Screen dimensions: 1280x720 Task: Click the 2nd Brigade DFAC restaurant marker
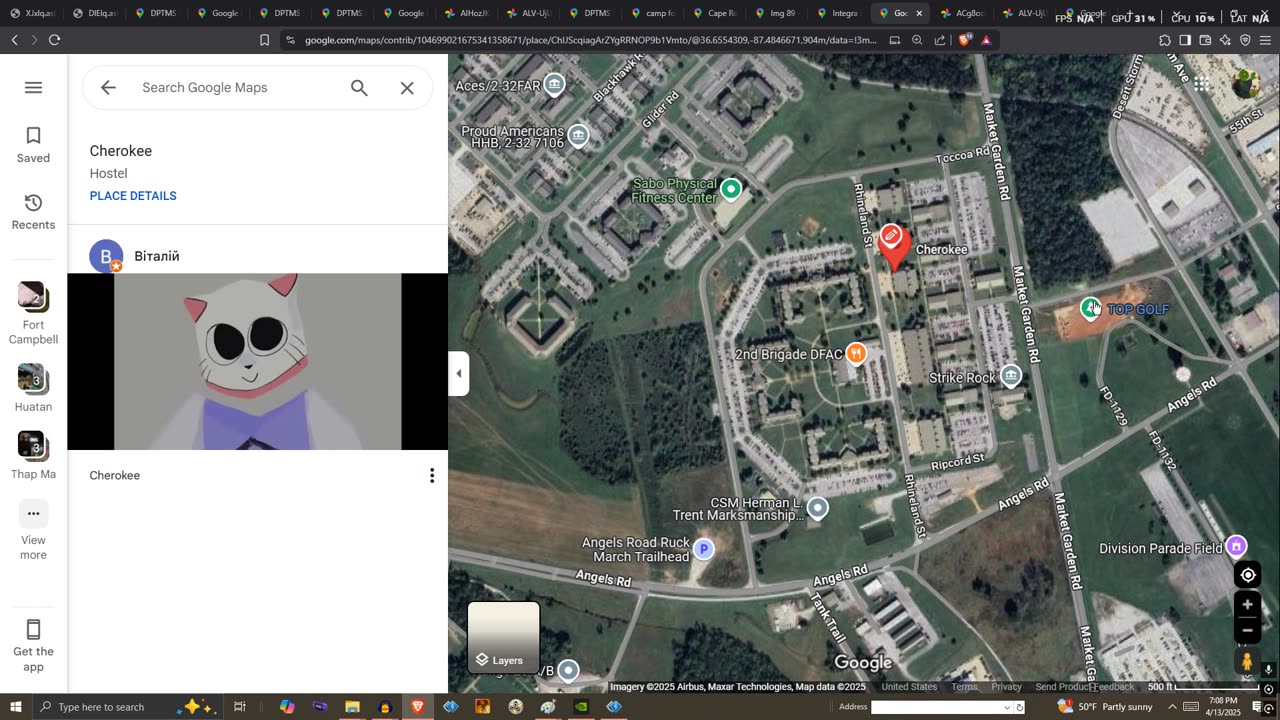[x=856, y=353]
